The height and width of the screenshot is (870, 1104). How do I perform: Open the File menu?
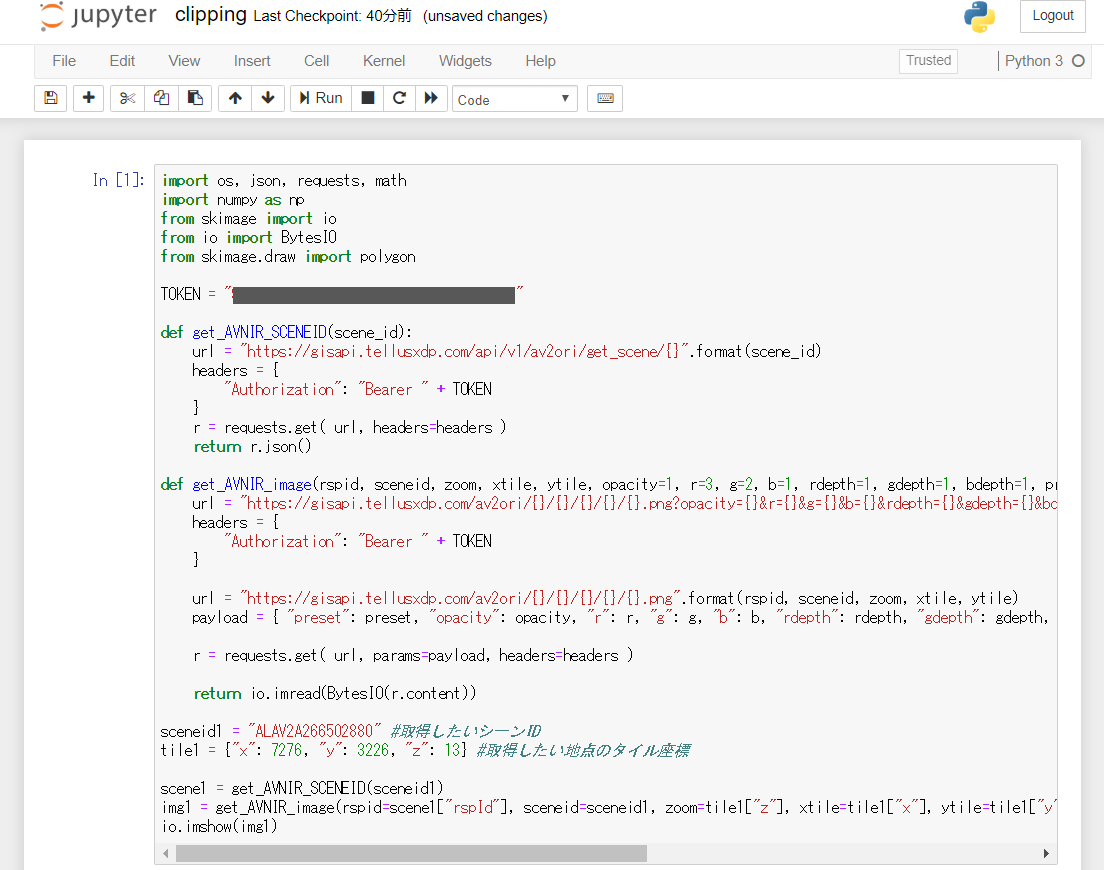coord(64,61)
